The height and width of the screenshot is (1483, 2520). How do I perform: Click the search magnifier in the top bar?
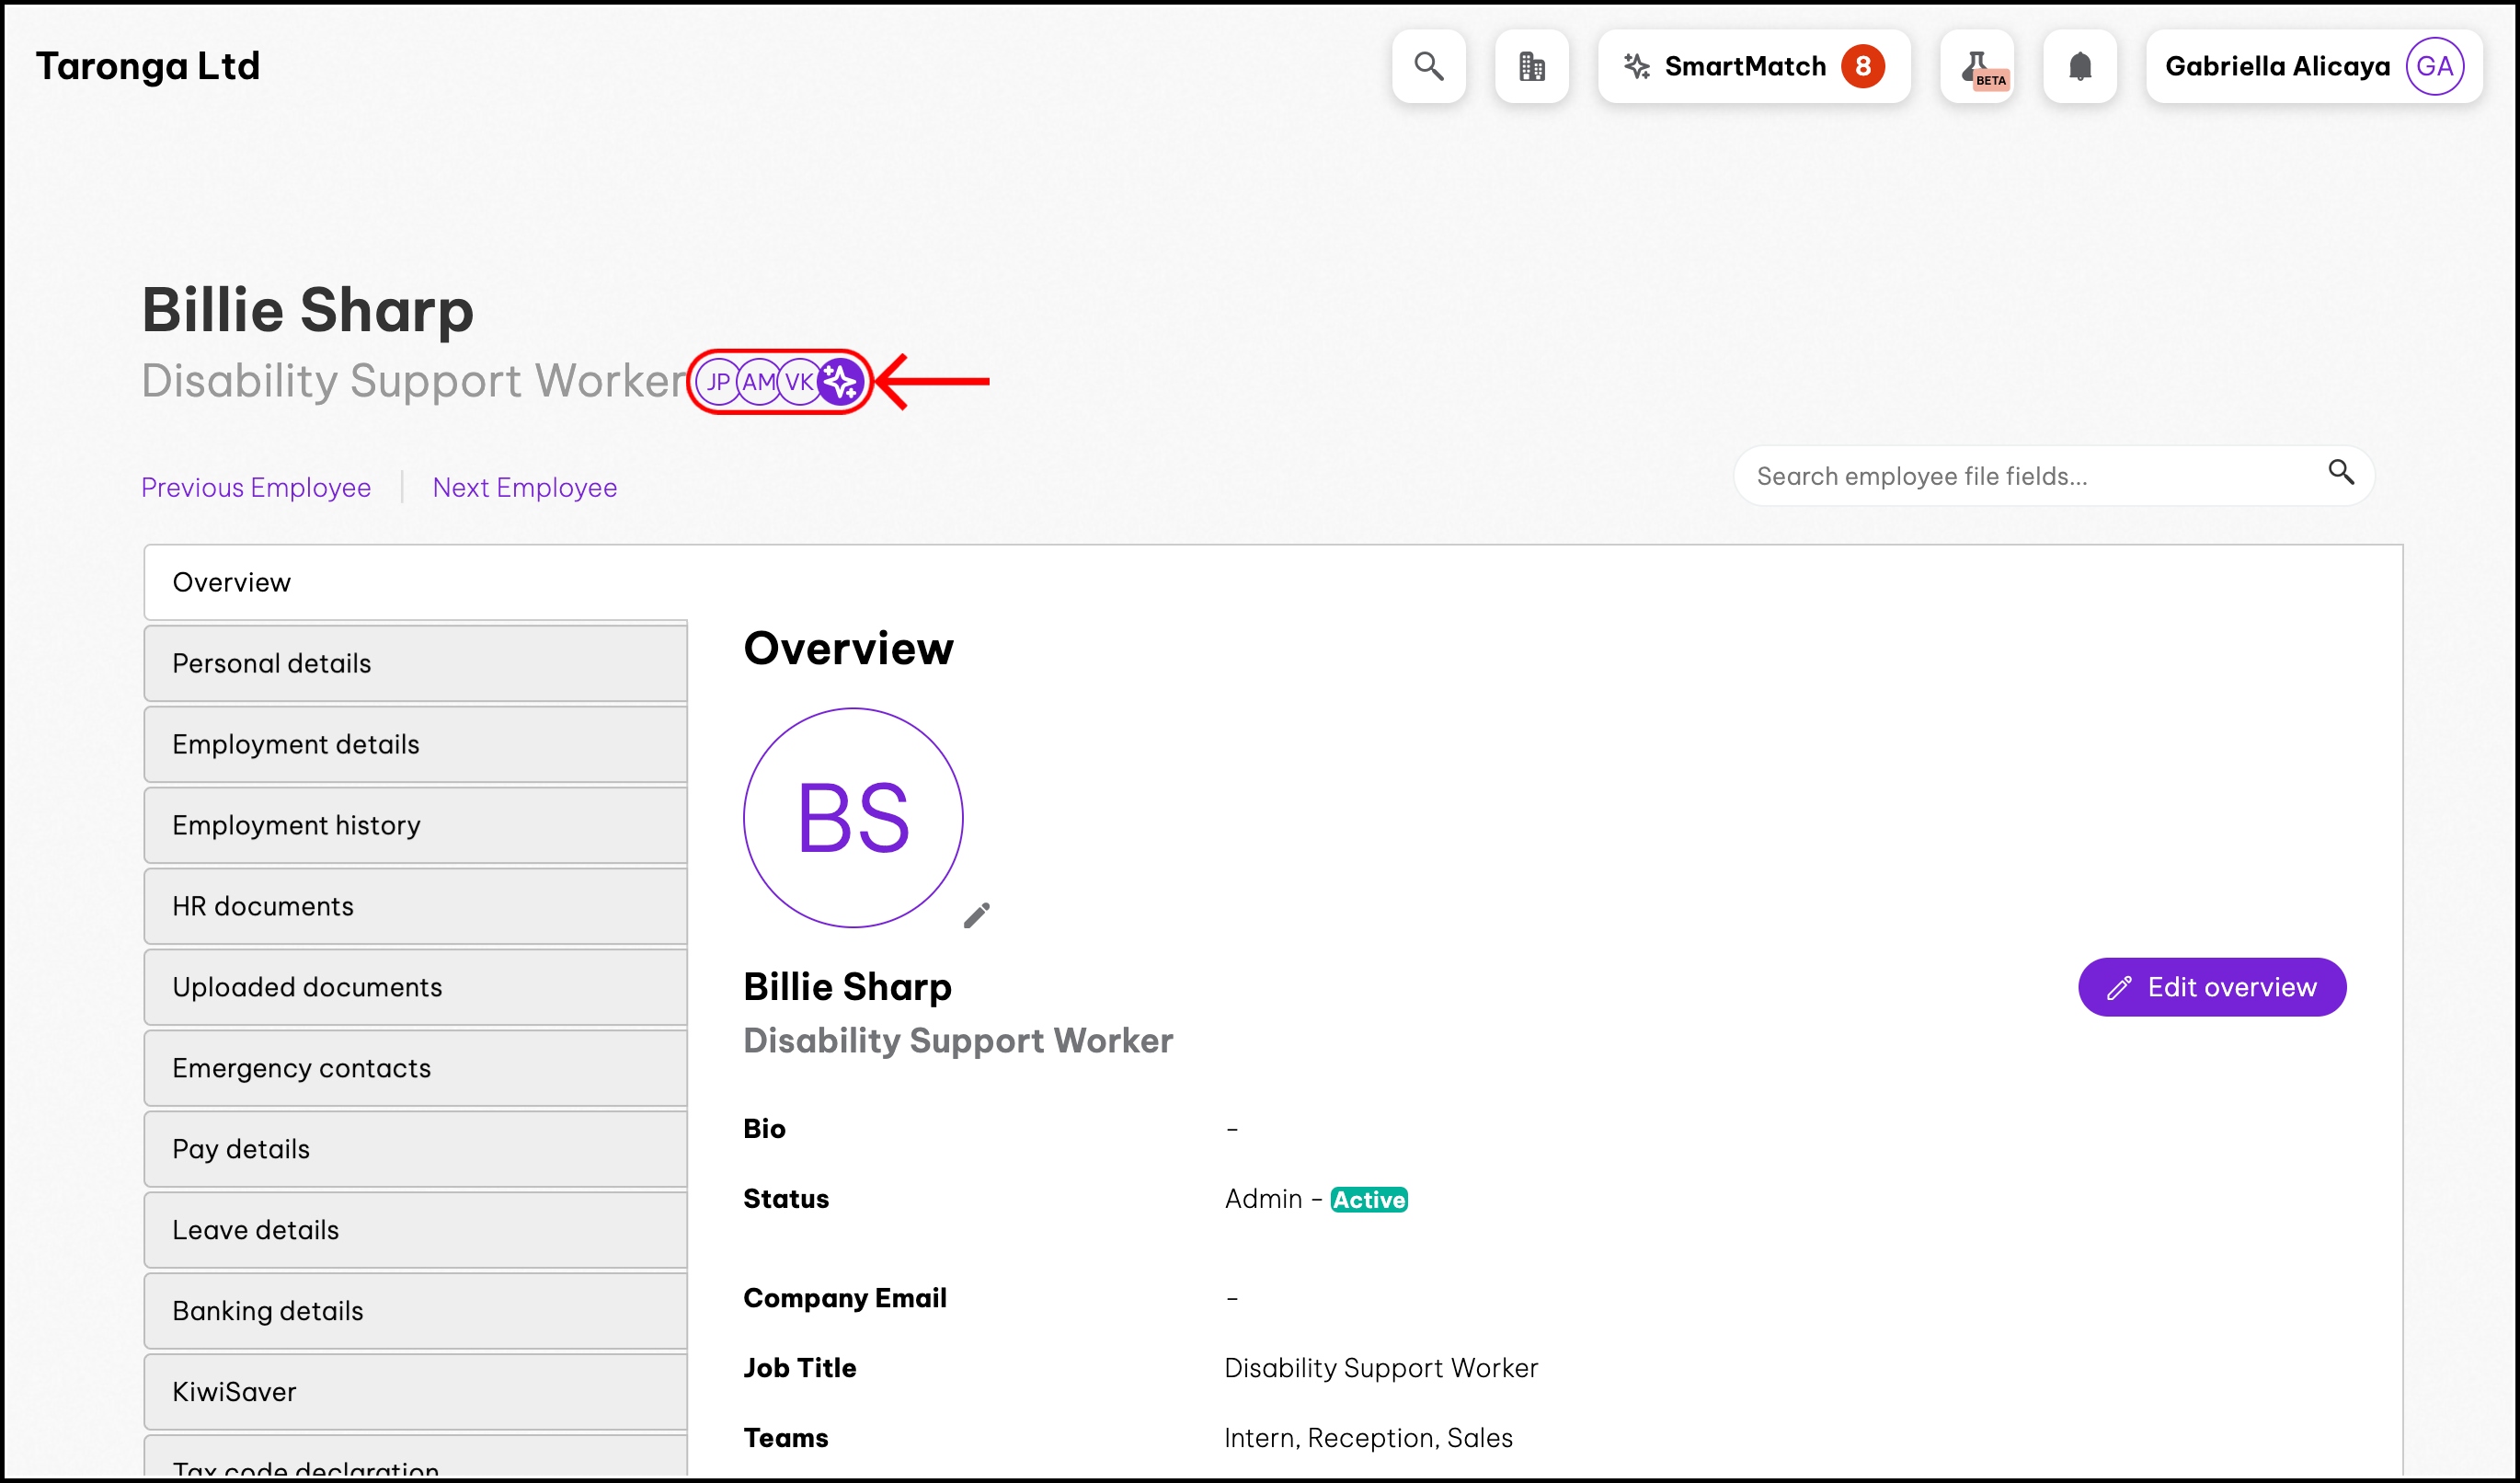click(1428, 66)
